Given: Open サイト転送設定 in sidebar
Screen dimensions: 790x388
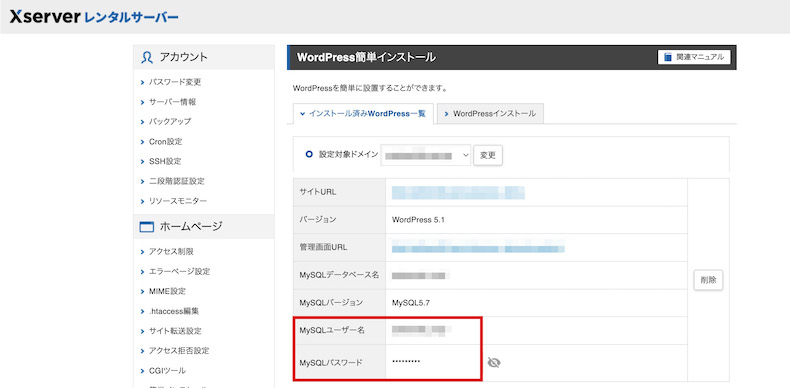Looking at the screenshot, I should pyautogui.click(x=175, y=331).
